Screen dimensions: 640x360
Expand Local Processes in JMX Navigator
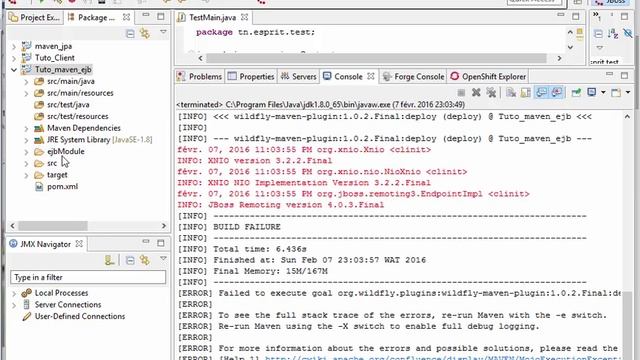tap(14, 293)
